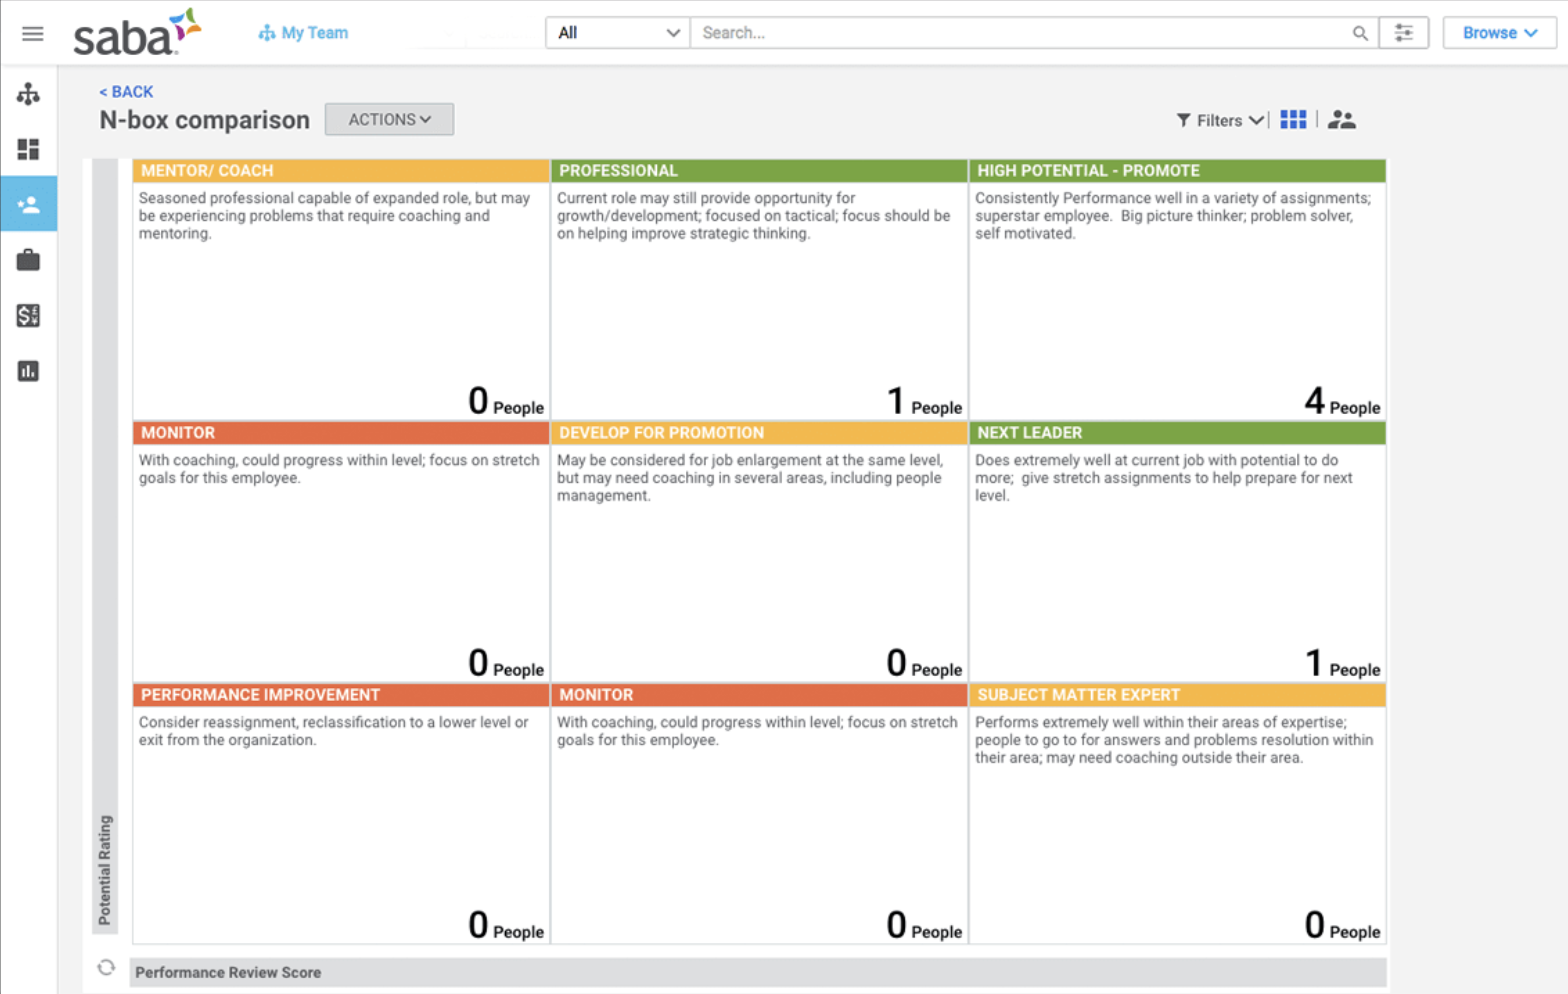
Task: View 0 People in Develop For Promotion
Action: pyautogui.click(x=924, y=664)
